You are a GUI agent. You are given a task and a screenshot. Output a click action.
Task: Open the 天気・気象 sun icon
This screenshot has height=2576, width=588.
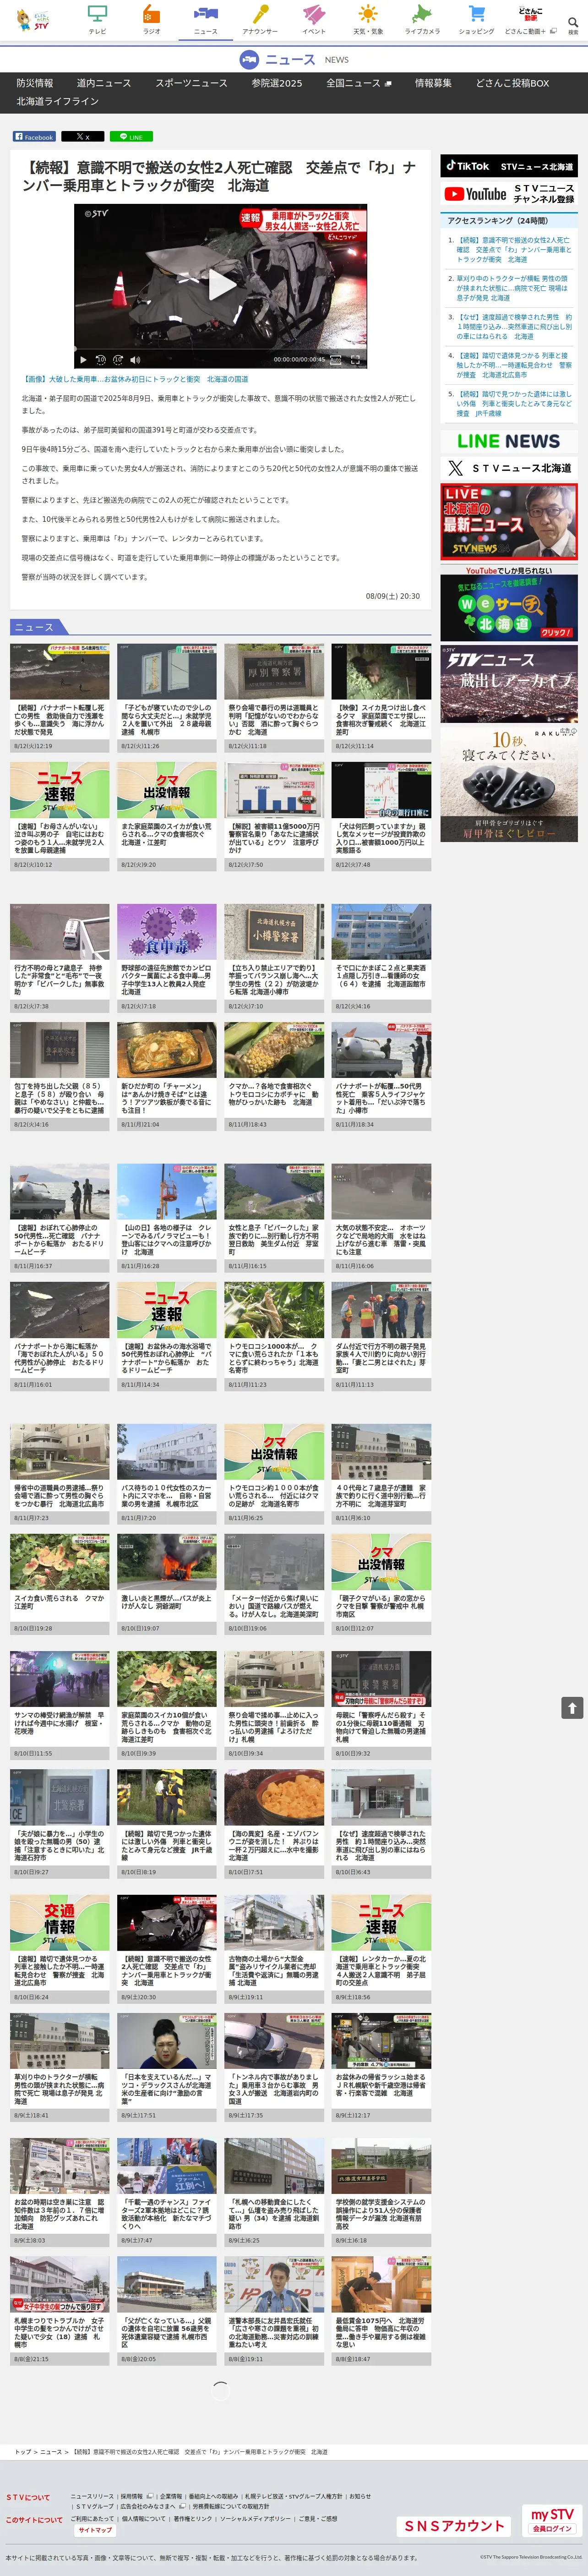[x=368, y=19]
